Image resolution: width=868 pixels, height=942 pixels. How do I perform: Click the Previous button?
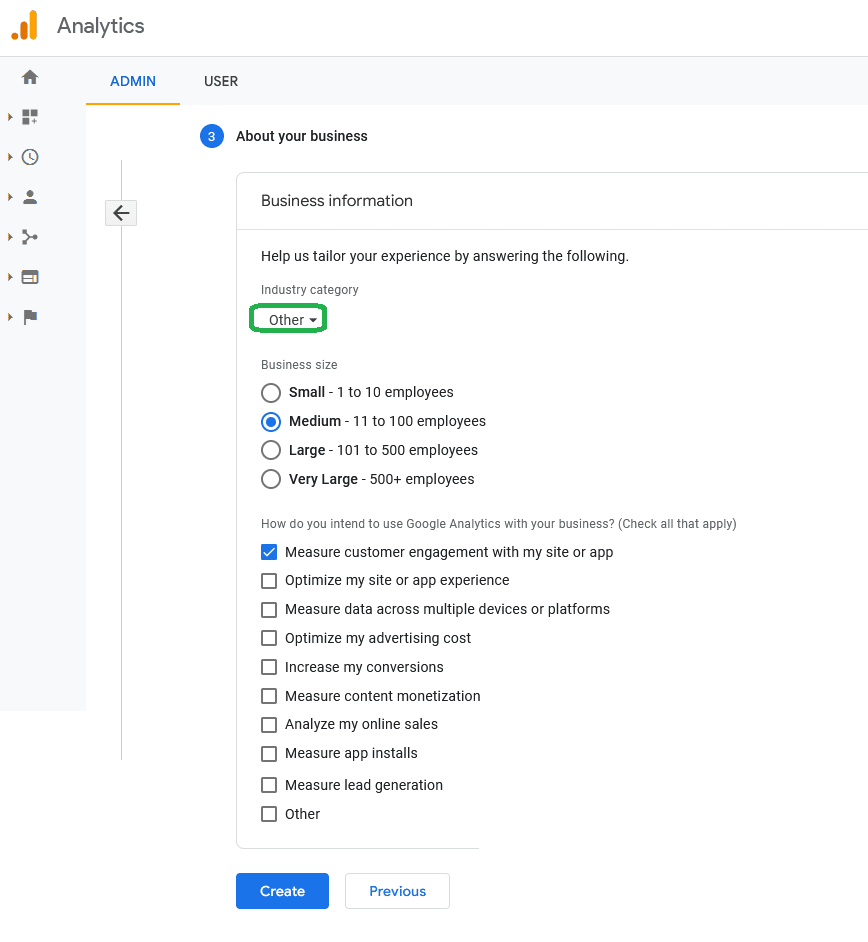pyautogui.click(x=397, y=891)
